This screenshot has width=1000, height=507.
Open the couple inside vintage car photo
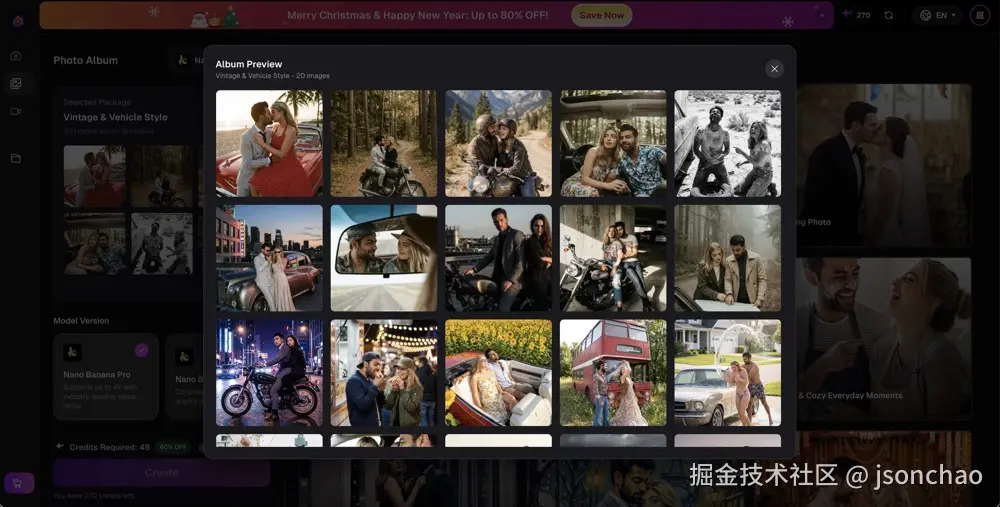coord(614,143)
